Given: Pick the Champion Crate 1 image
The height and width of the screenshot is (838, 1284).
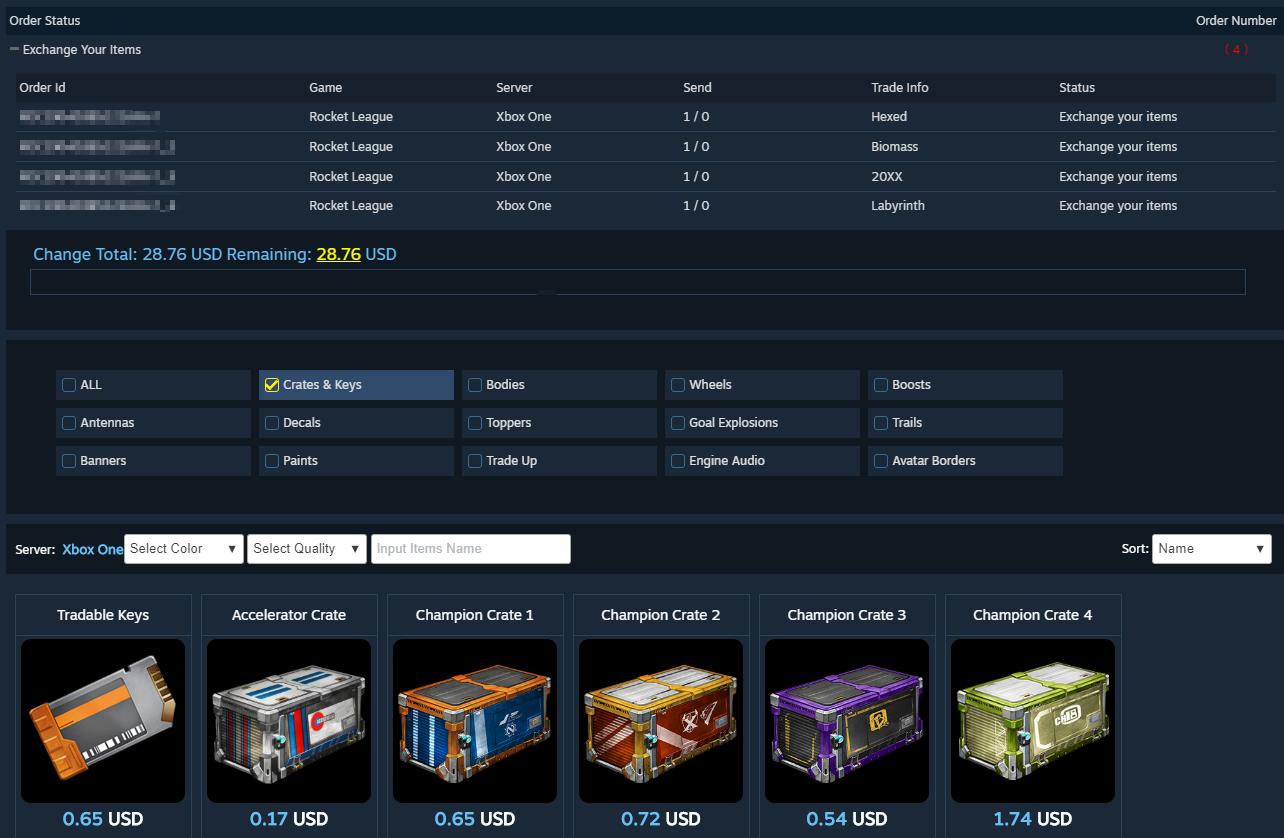Looking at the screenshot, I should [475, 720].
